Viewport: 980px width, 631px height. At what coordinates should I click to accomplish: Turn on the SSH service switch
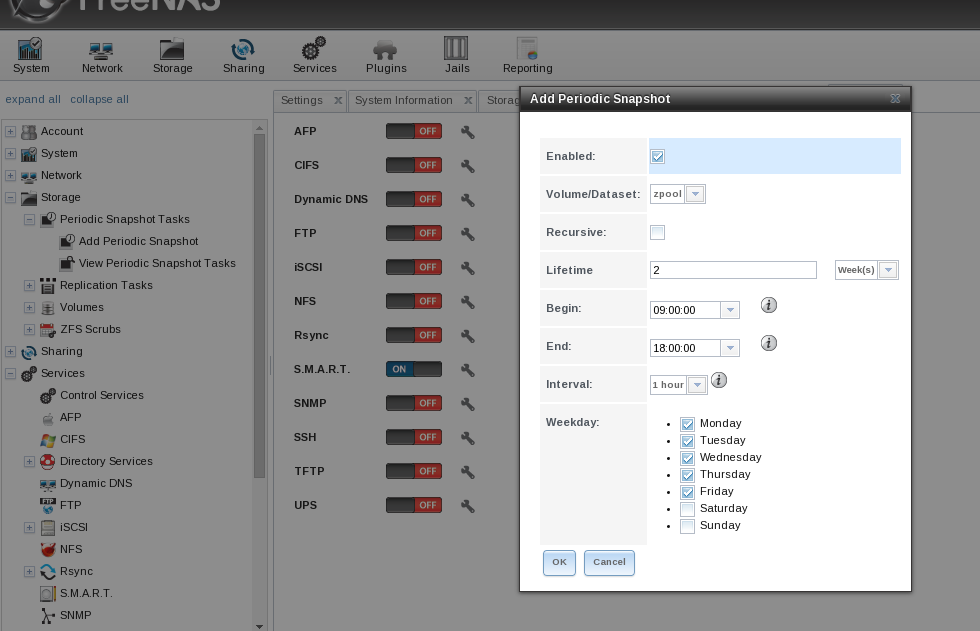tap(414, 437)
